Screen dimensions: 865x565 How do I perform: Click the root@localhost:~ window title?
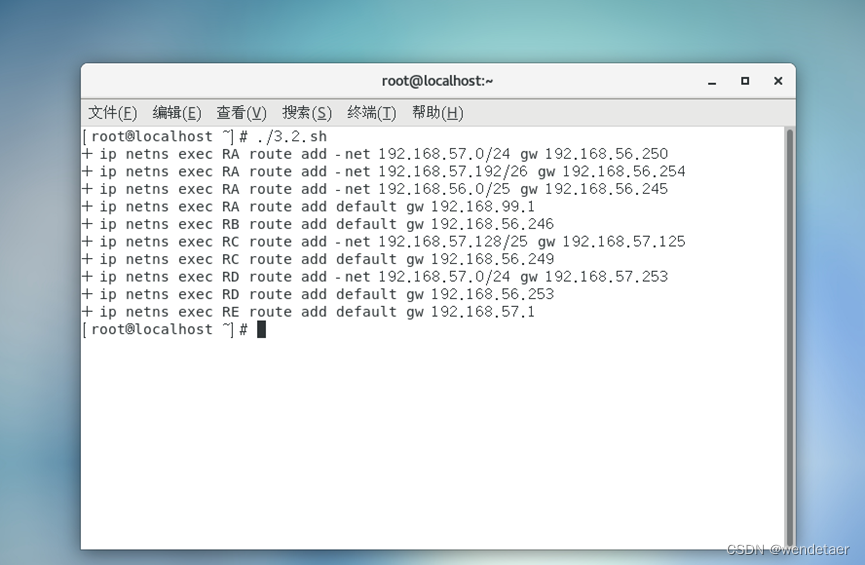437,81
